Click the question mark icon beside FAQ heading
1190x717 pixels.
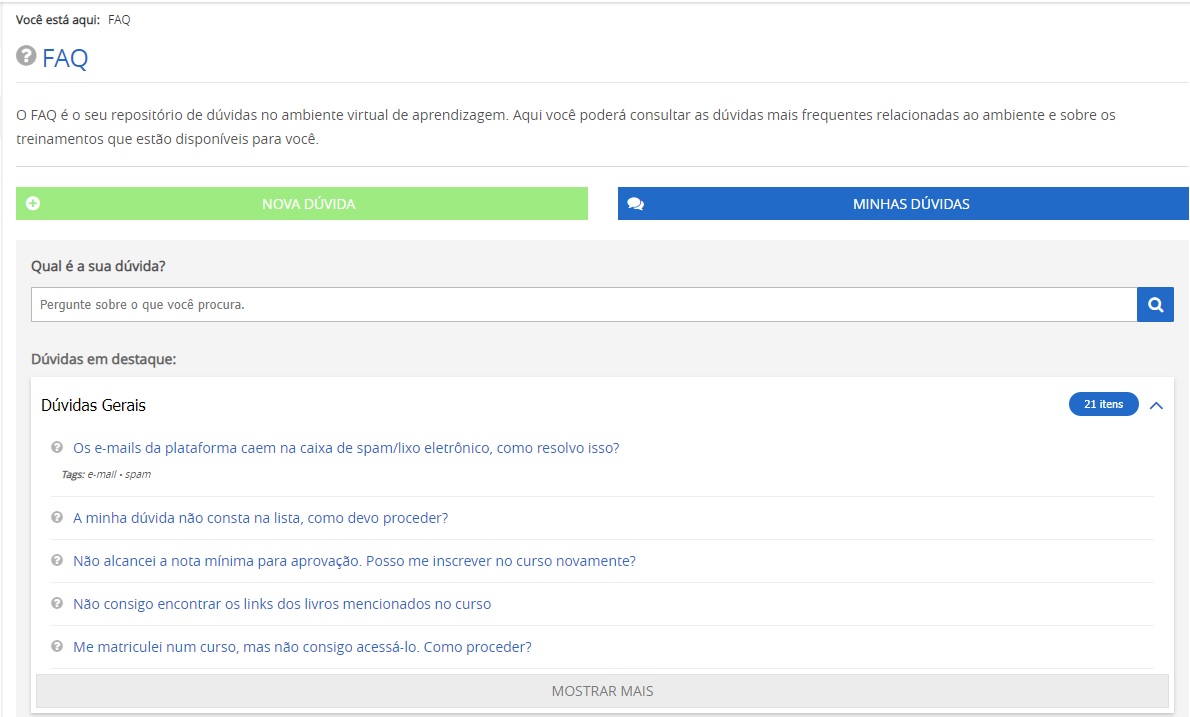click(x=26, y=57)
